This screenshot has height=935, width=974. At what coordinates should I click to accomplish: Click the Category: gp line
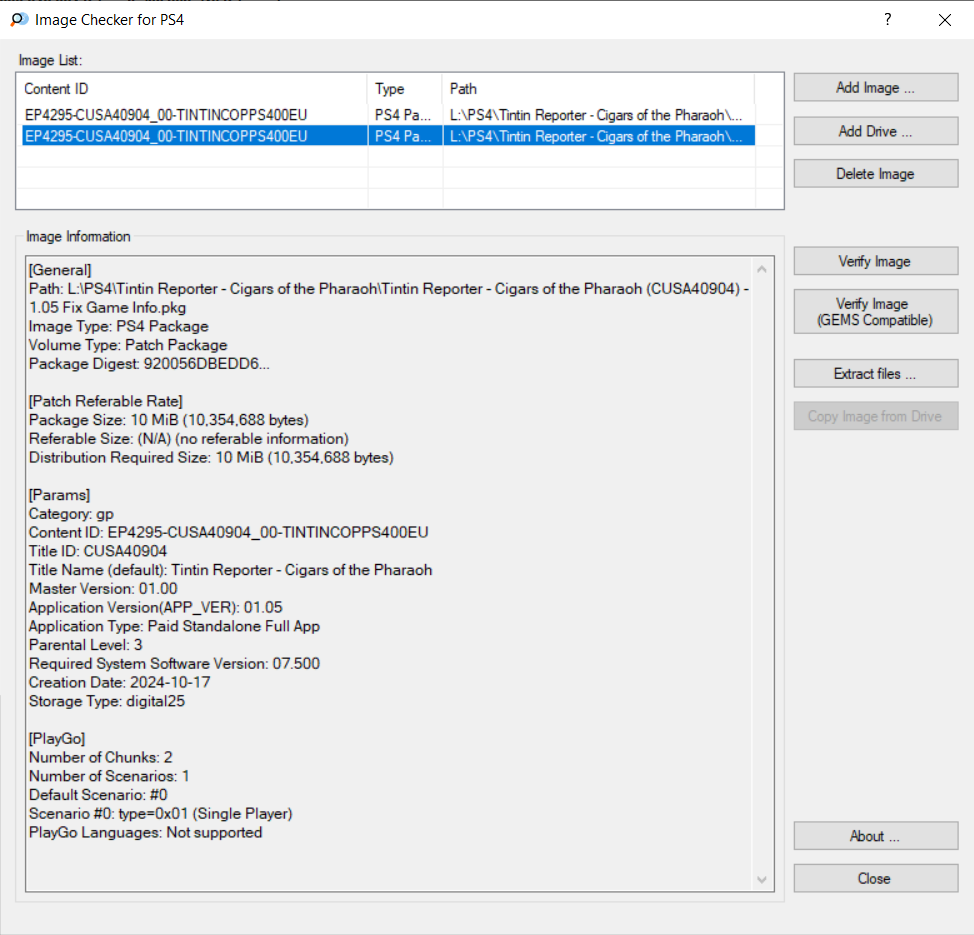pos(71,514)
